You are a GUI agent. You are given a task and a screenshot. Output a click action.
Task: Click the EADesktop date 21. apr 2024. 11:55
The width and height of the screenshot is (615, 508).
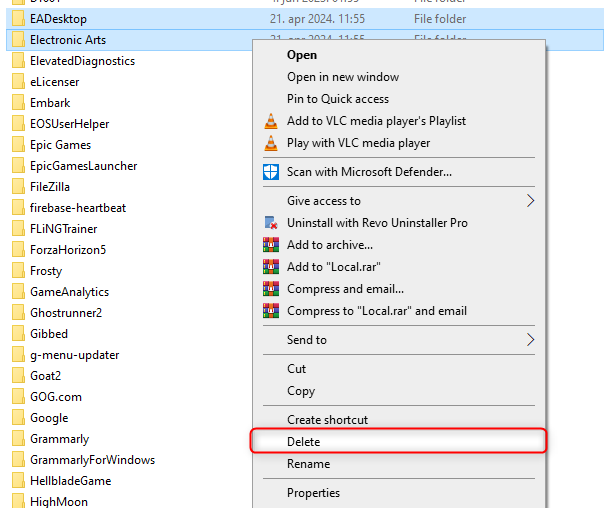317,19
